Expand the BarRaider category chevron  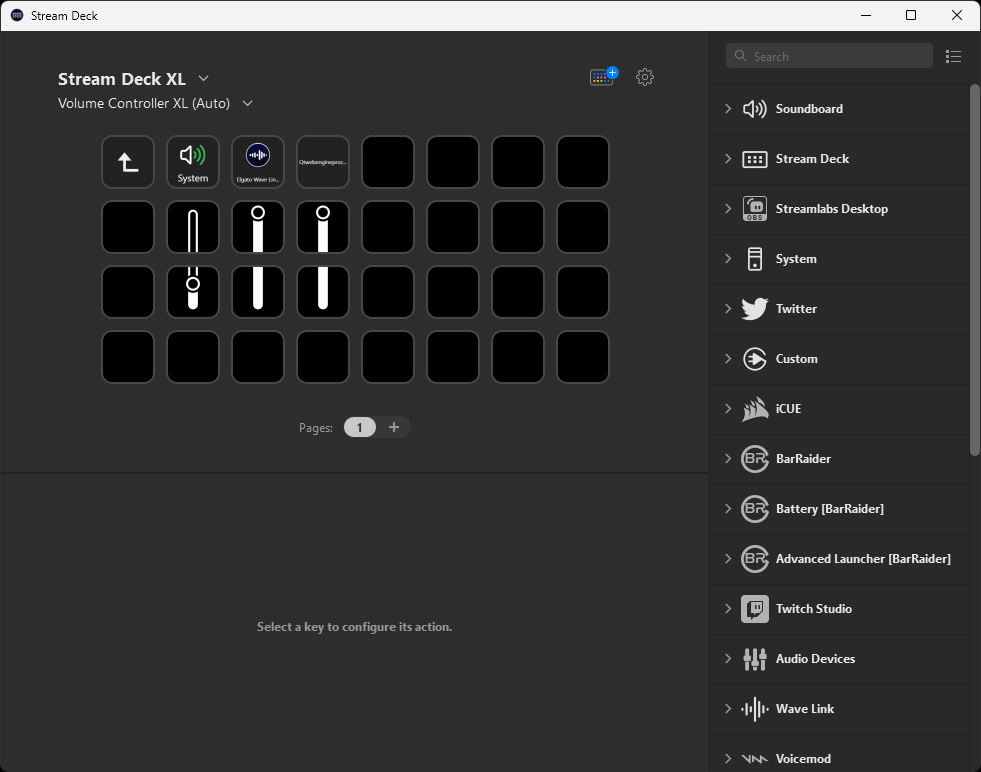(728, 459)
